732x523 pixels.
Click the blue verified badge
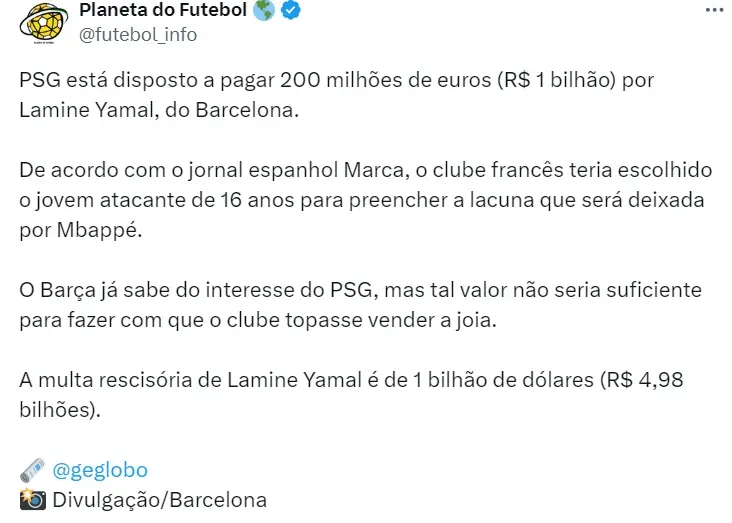point(291,12)
